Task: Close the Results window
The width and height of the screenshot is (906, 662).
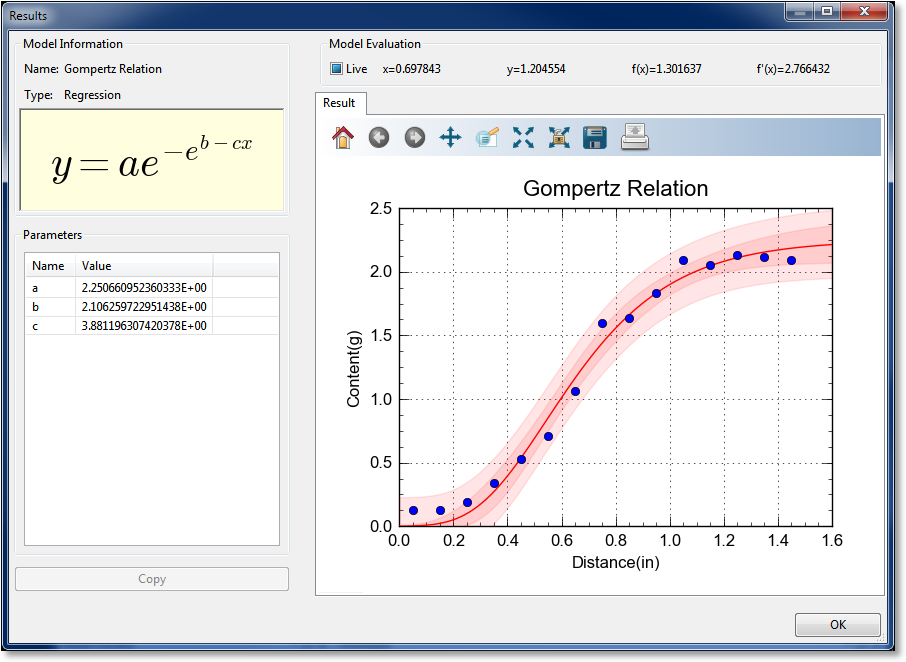Action: (x=864, y=12)
